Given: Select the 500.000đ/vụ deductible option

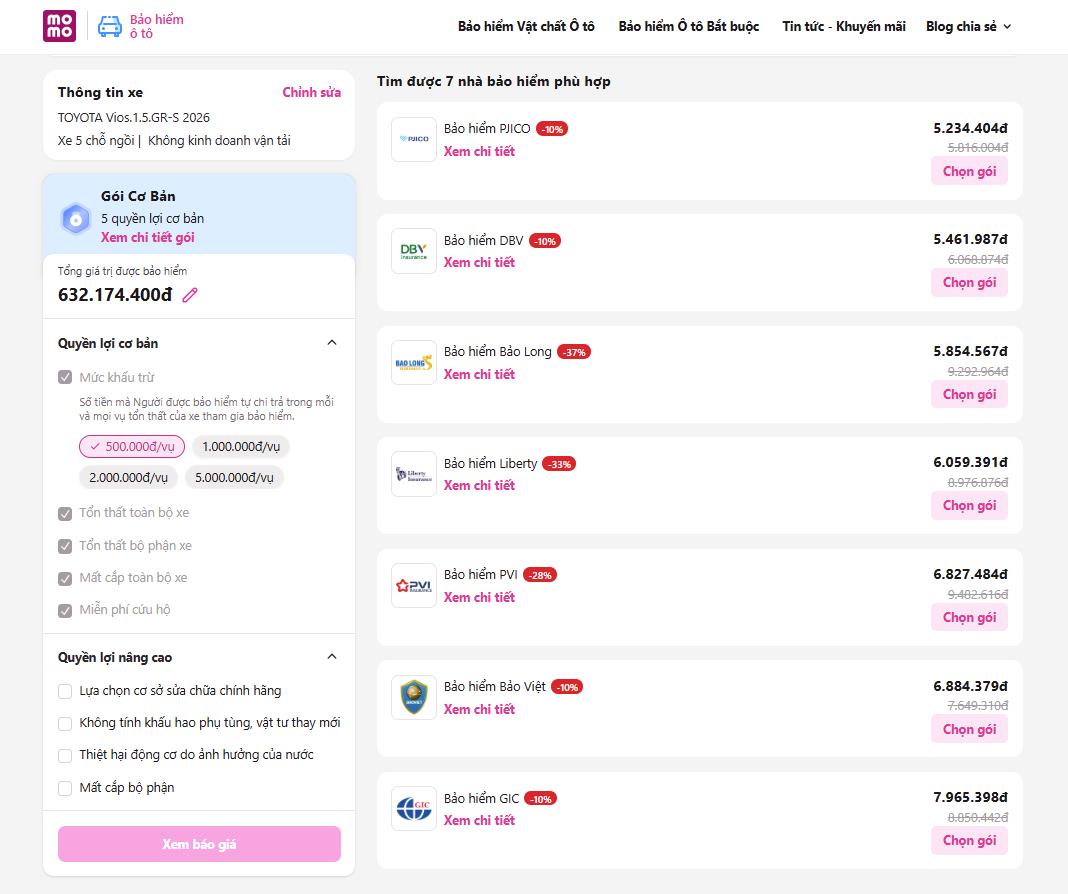Looking at the screenshot, I should (132, 447).
